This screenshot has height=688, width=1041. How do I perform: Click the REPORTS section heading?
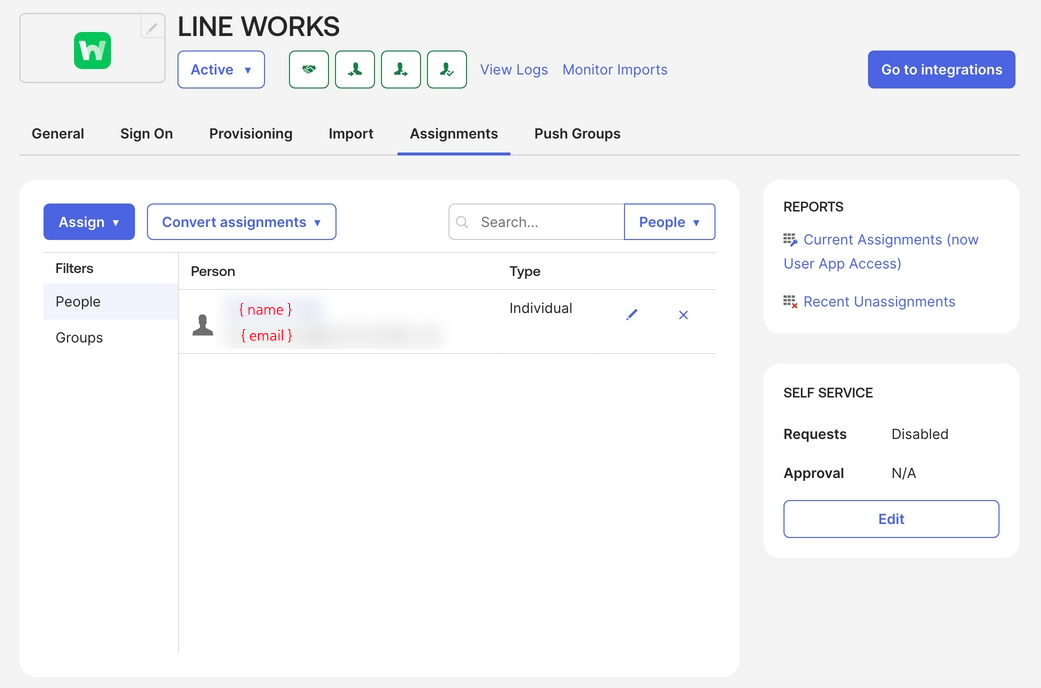813,207
